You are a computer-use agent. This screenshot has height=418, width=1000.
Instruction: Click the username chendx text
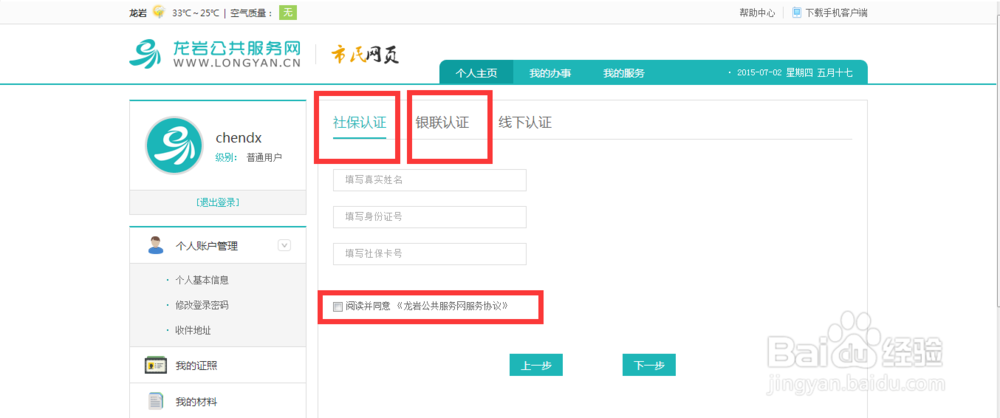239,137
